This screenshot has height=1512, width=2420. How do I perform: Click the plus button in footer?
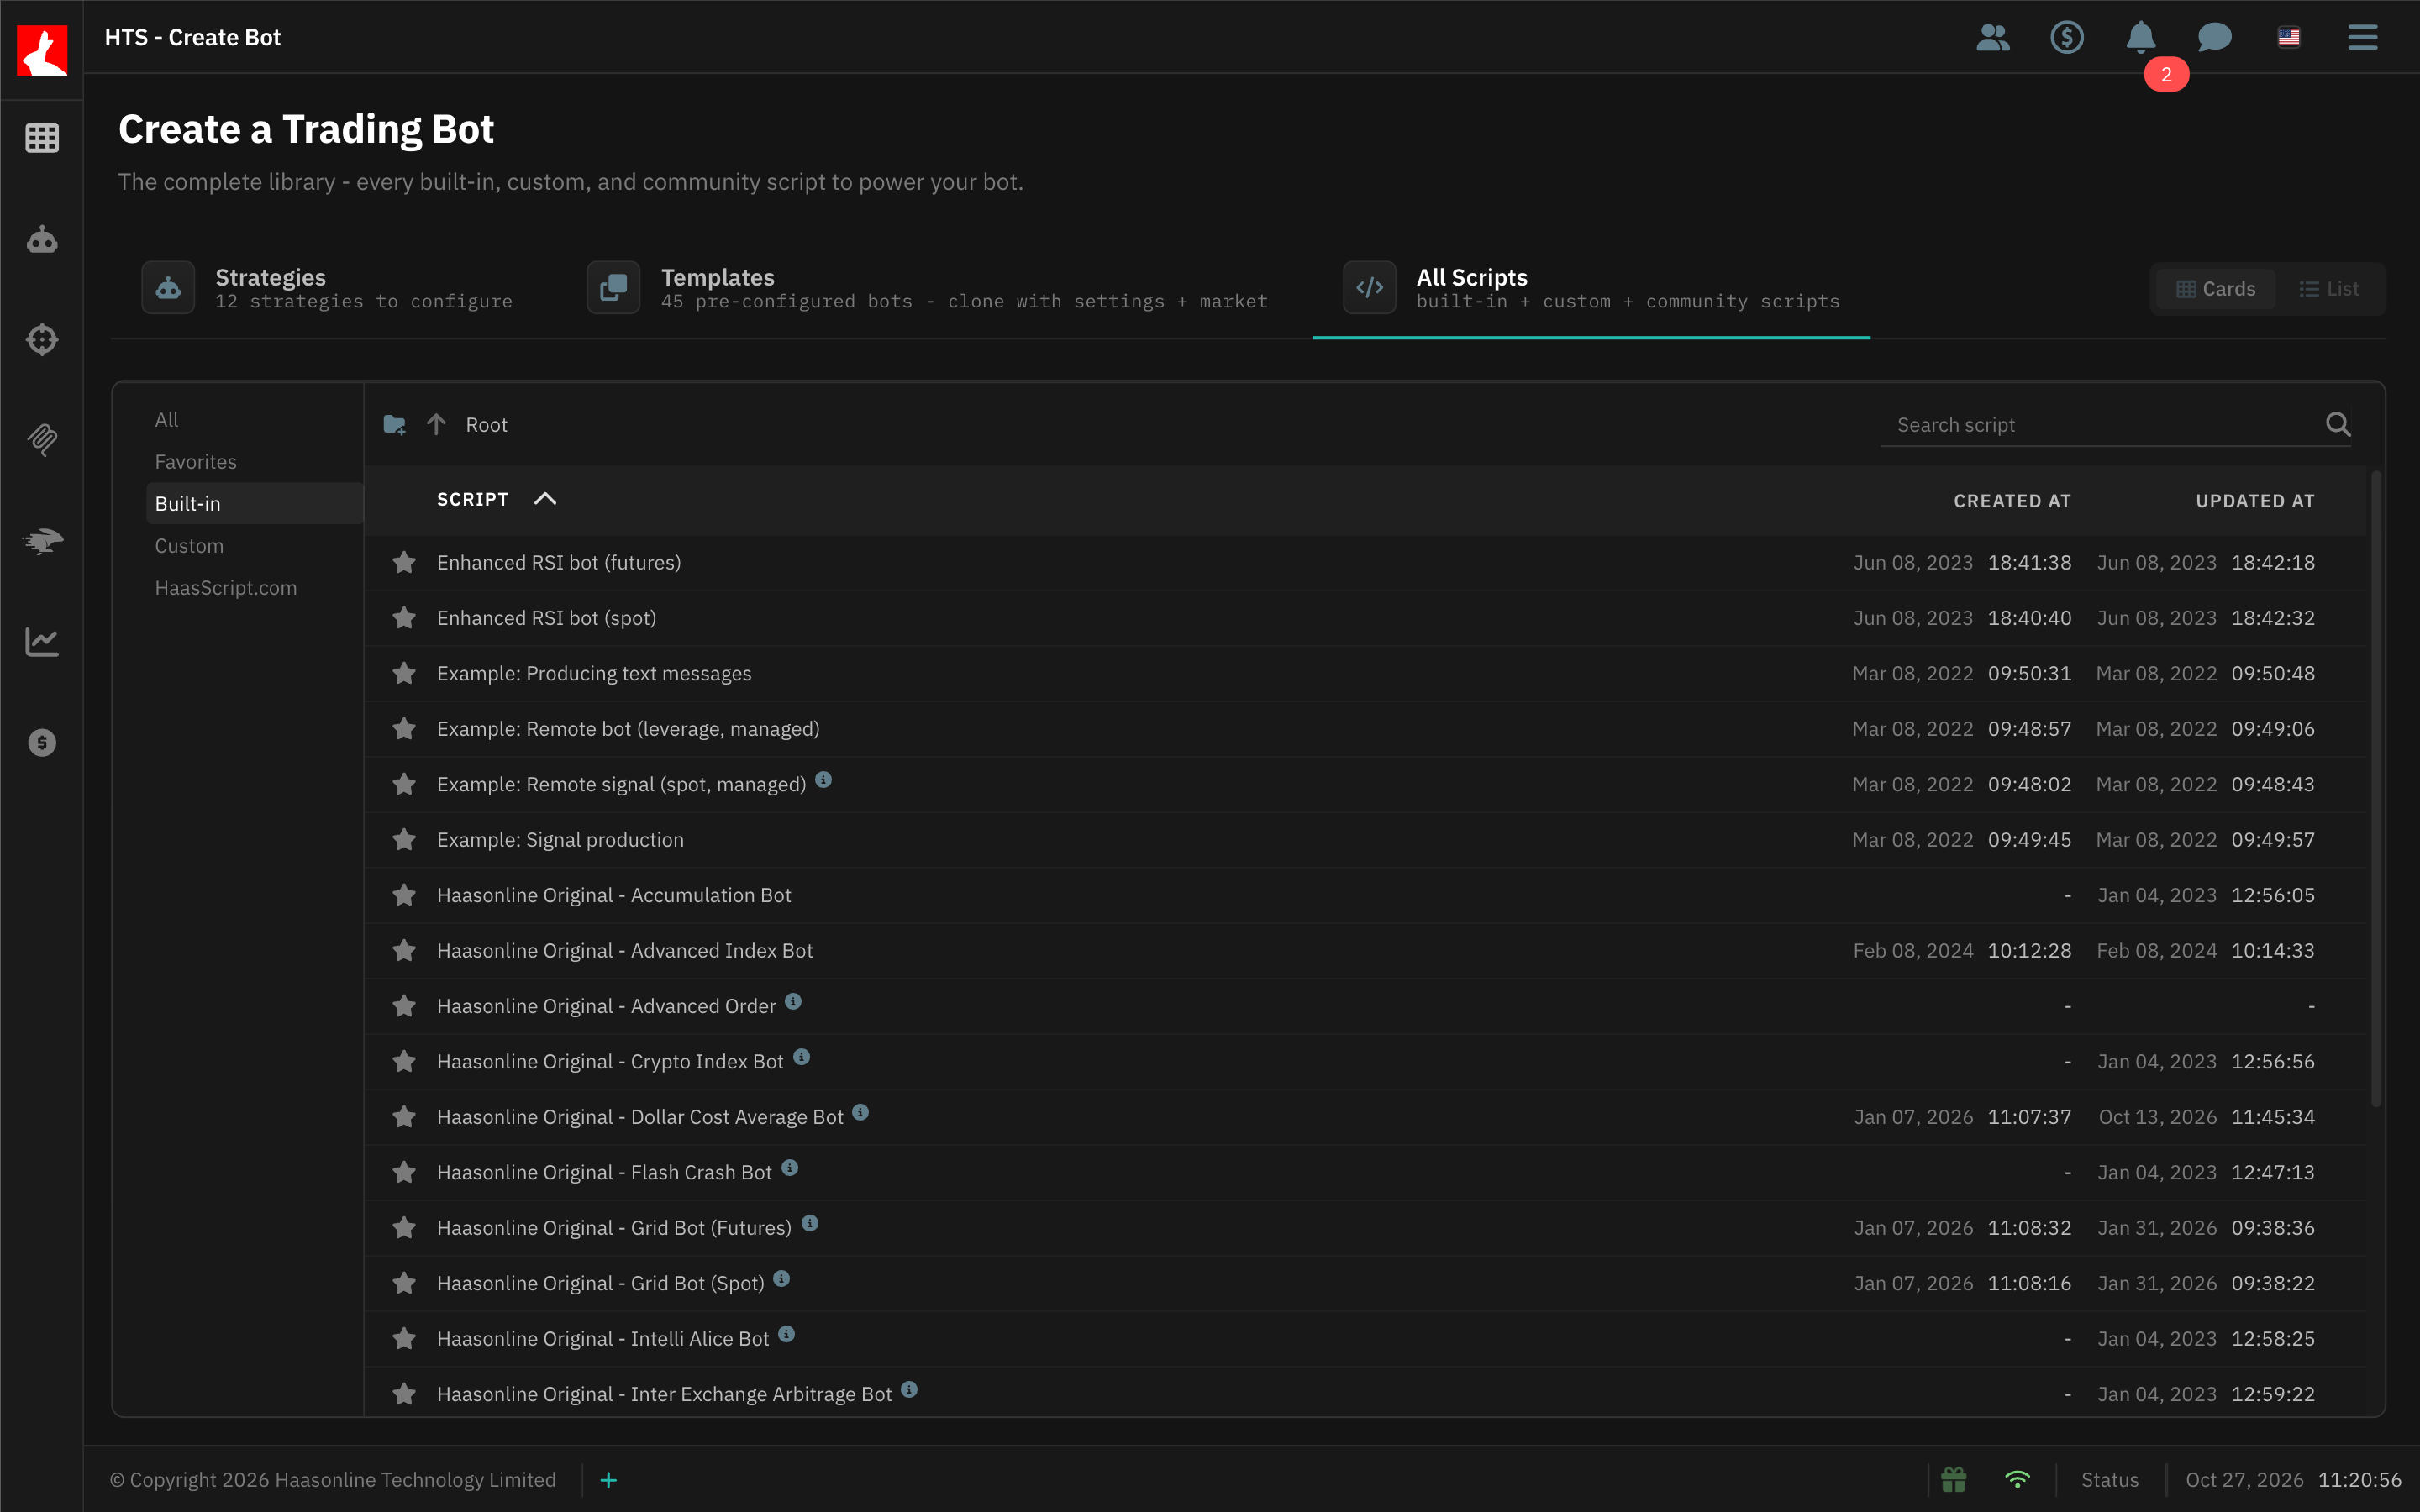pyautogui.click(x=608, y=1480)
